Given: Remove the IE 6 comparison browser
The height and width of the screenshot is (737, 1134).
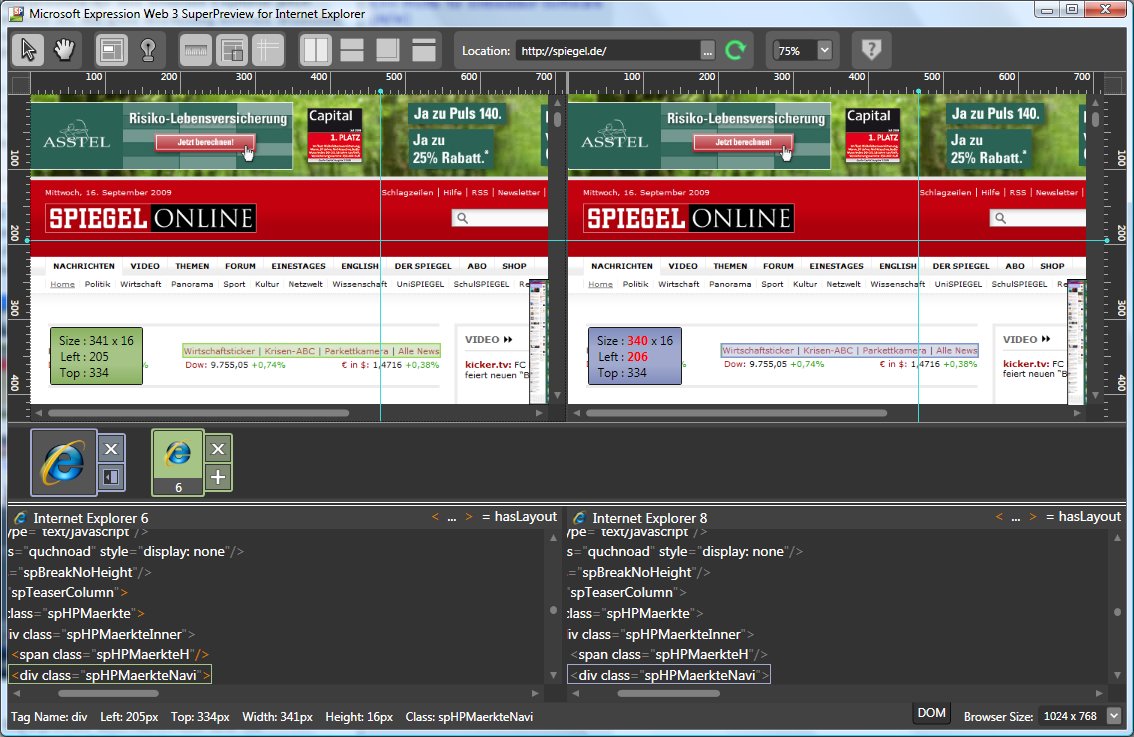Looking at the screenshot, I should click(218, 449).
